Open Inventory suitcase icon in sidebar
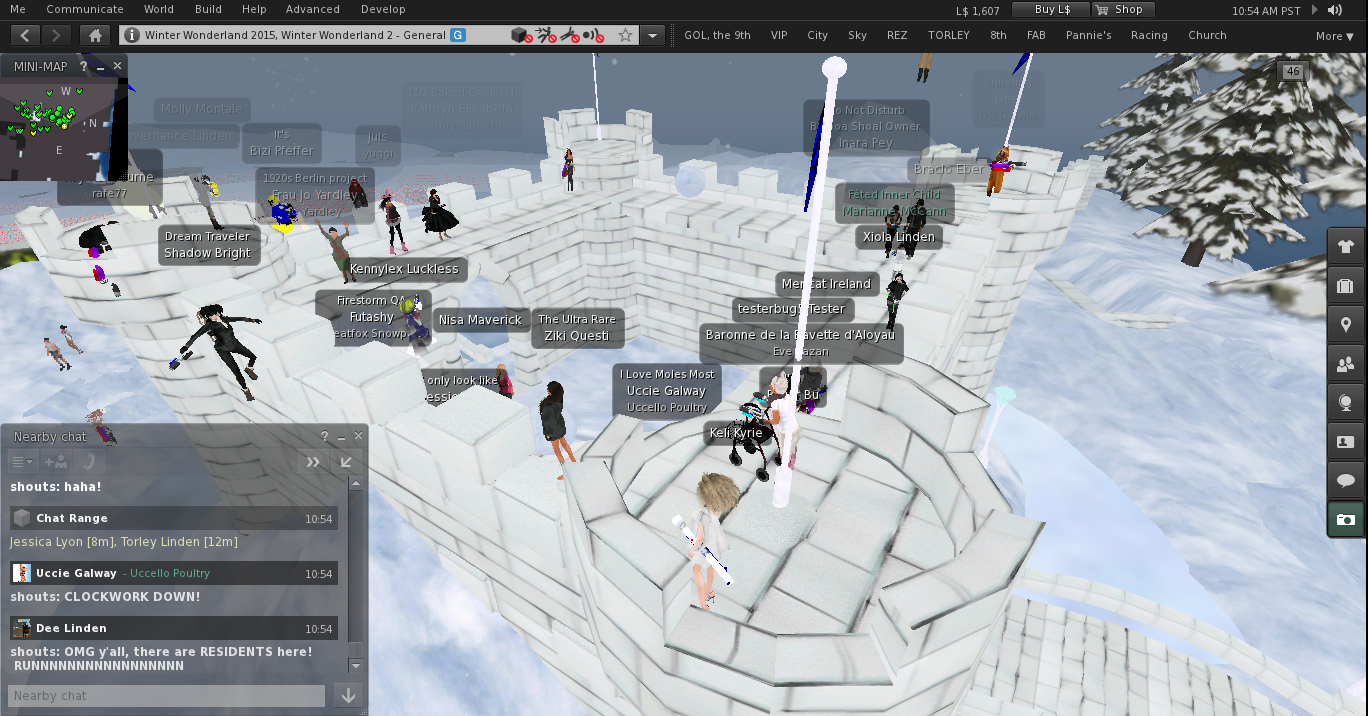The width and height of the screenshot is (1368, 716). [x=1345, y=286]
